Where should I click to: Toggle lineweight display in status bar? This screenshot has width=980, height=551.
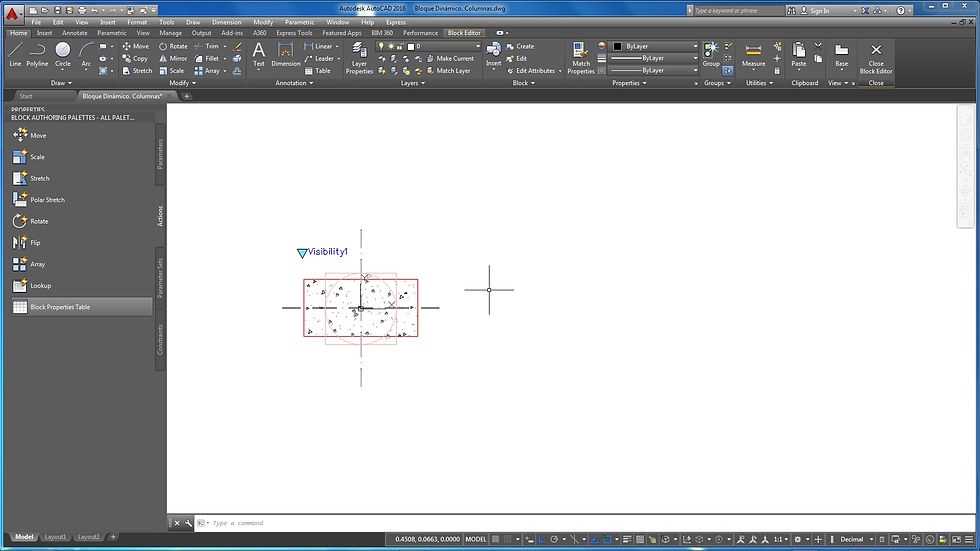tap(627, 539)
